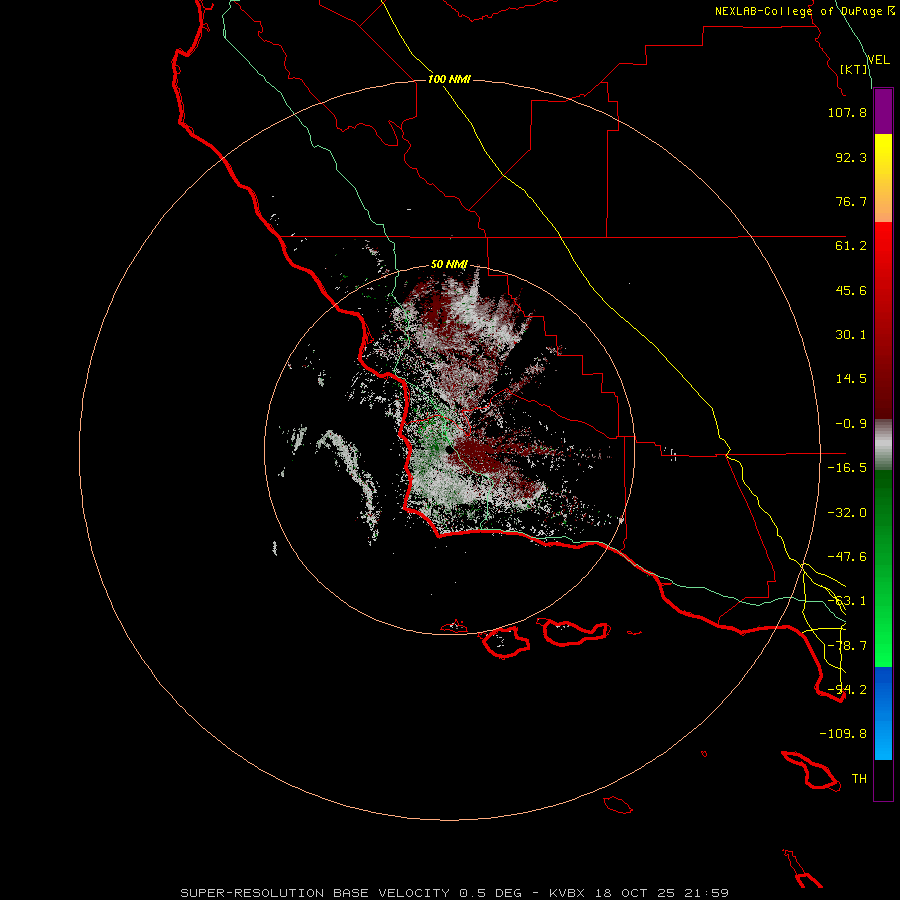
Task: Pick the purple segment of the color bar
Action: 883,112
